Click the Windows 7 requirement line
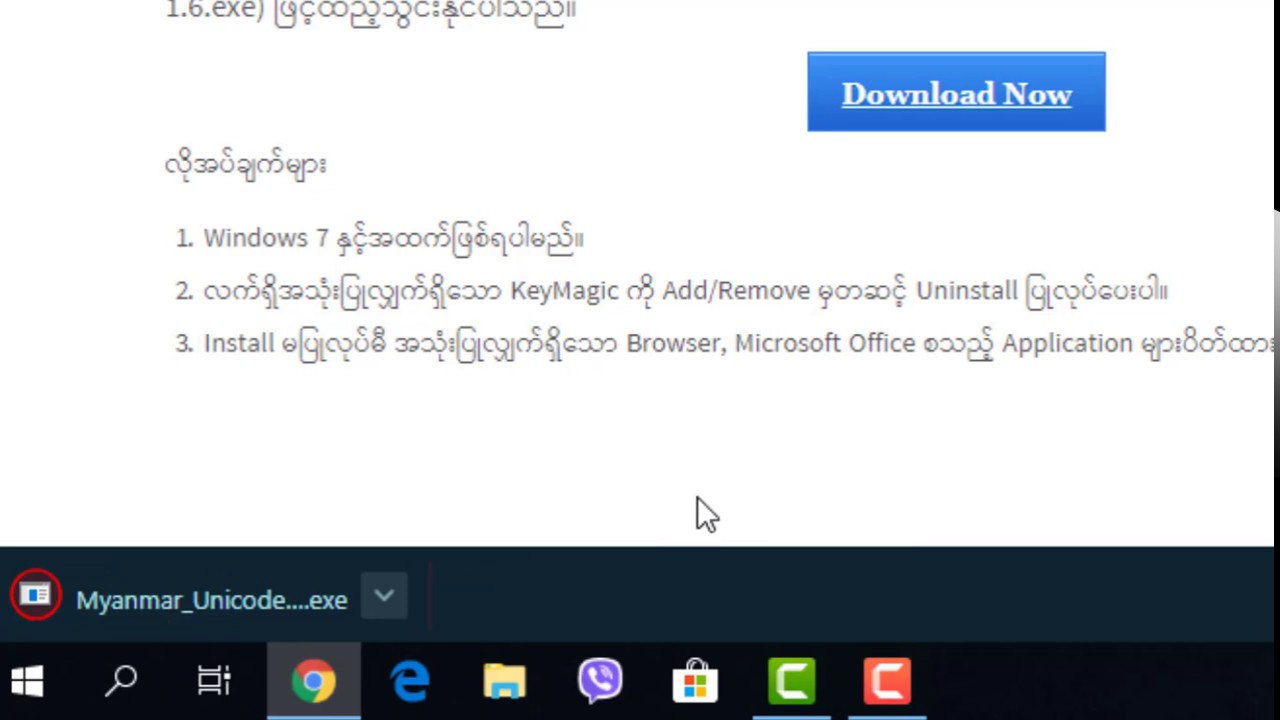Viewport: 1280px width, 720px height. coord(393,238)
